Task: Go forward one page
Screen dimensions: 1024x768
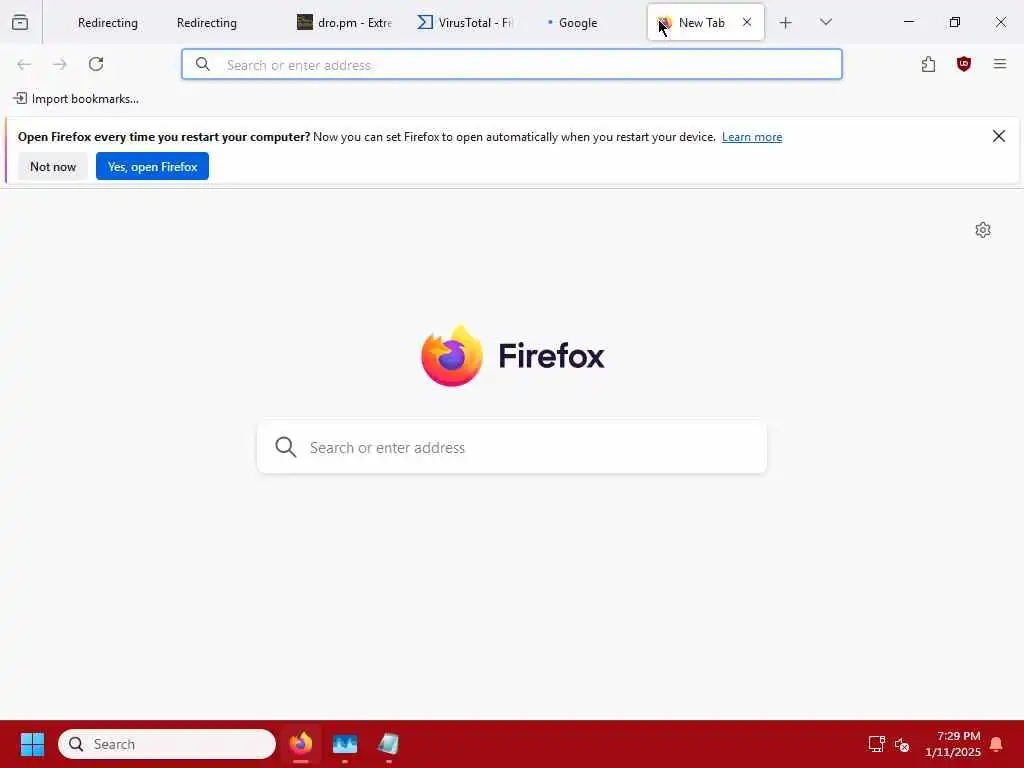Action: (x=60, y=64)
